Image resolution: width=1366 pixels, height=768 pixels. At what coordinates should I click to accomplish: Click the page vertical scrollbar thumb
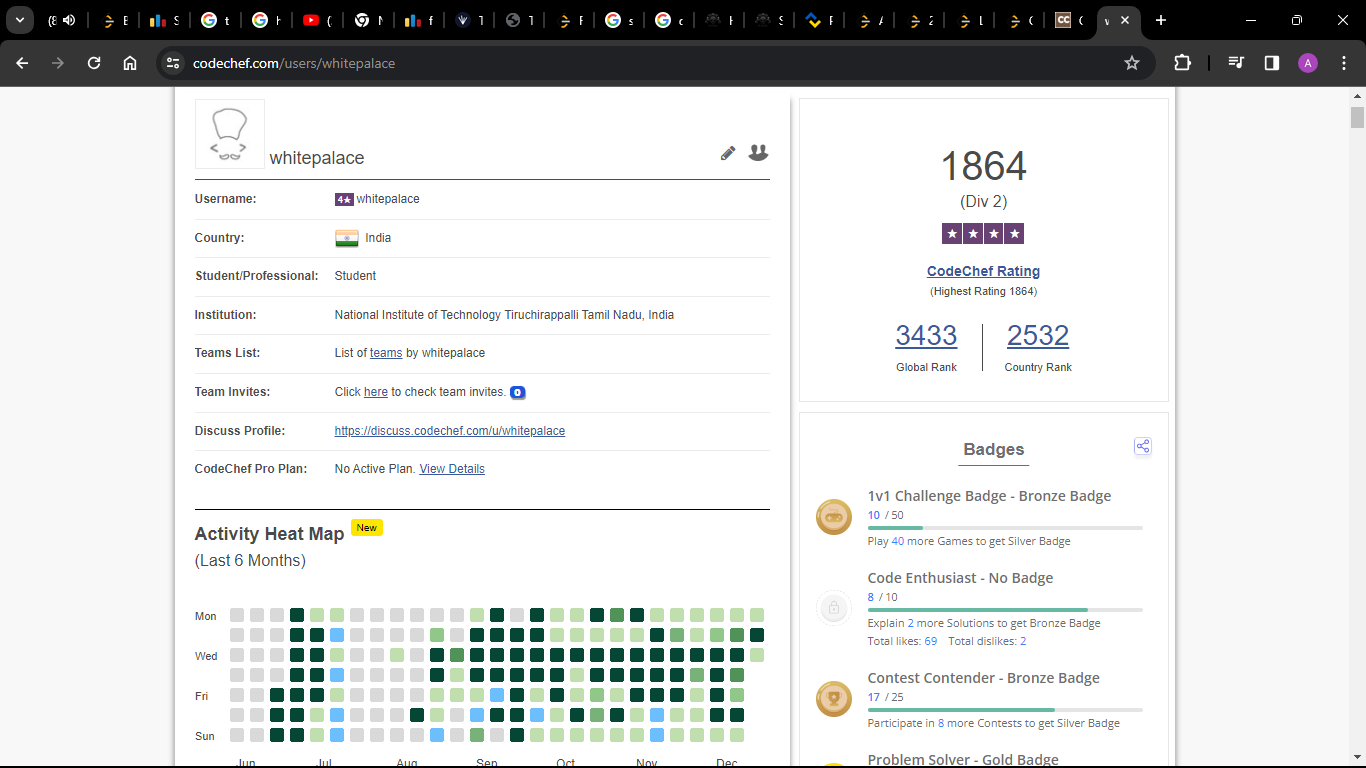(1357, 117)
